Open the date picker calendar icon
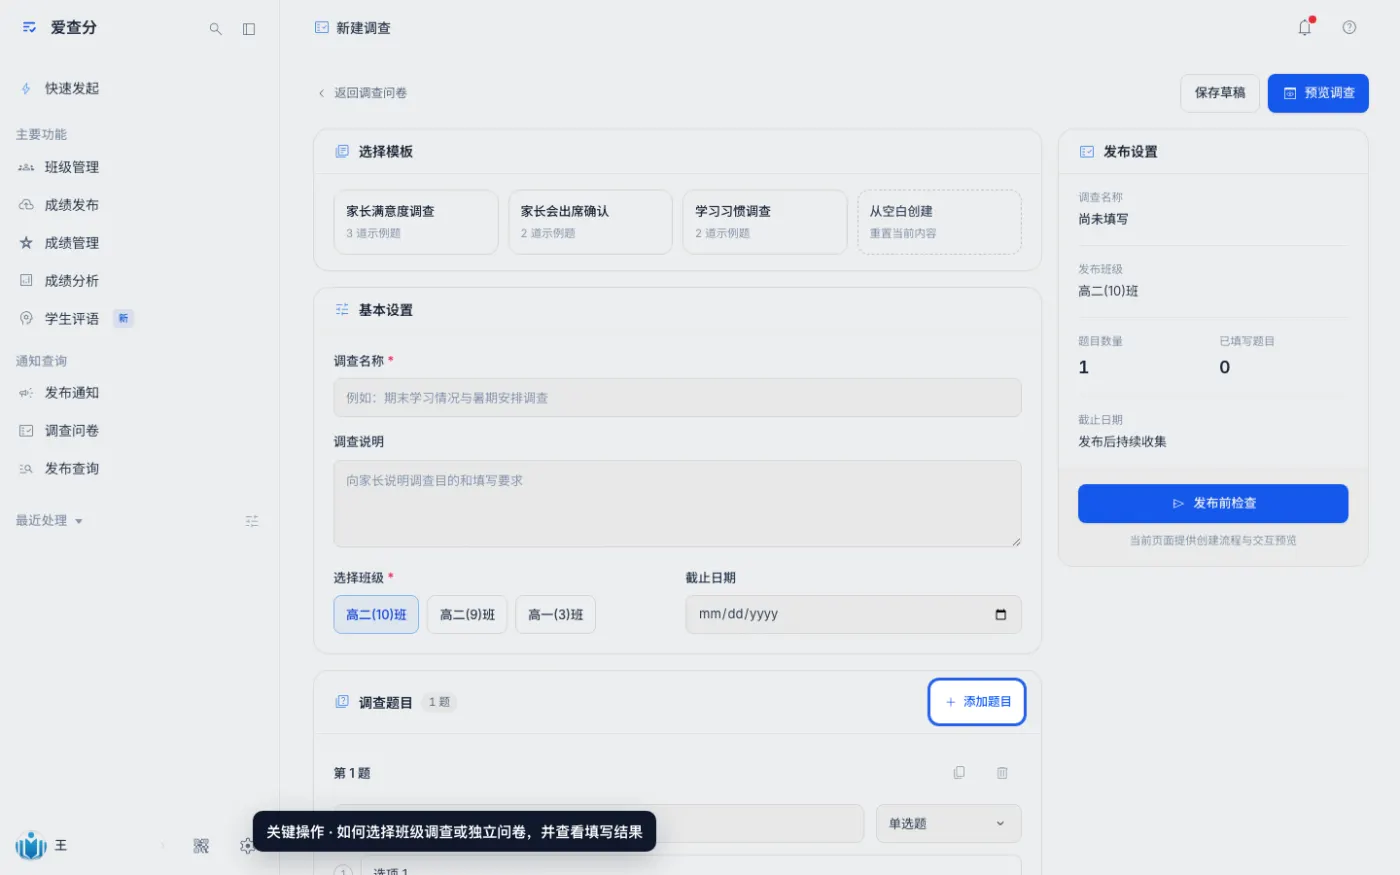1400x875 pixels. (1000, 614)
